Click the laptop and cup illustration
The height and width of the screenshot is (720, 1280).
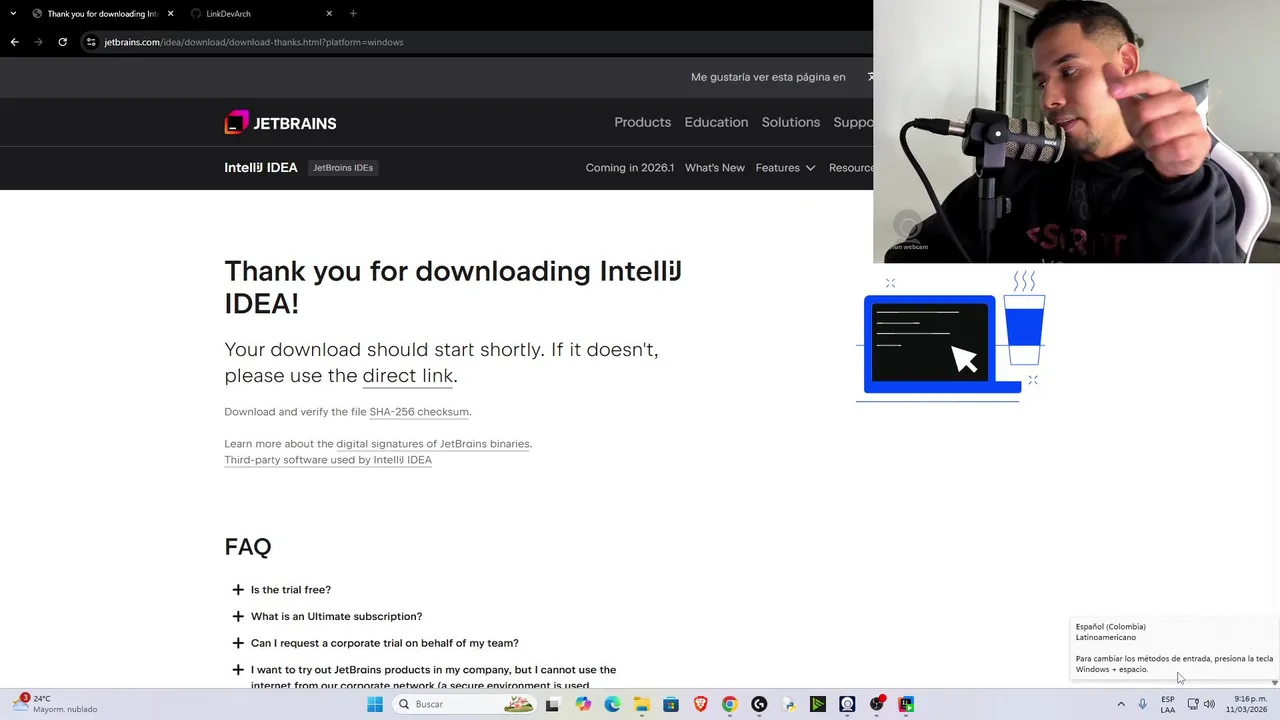950,337
